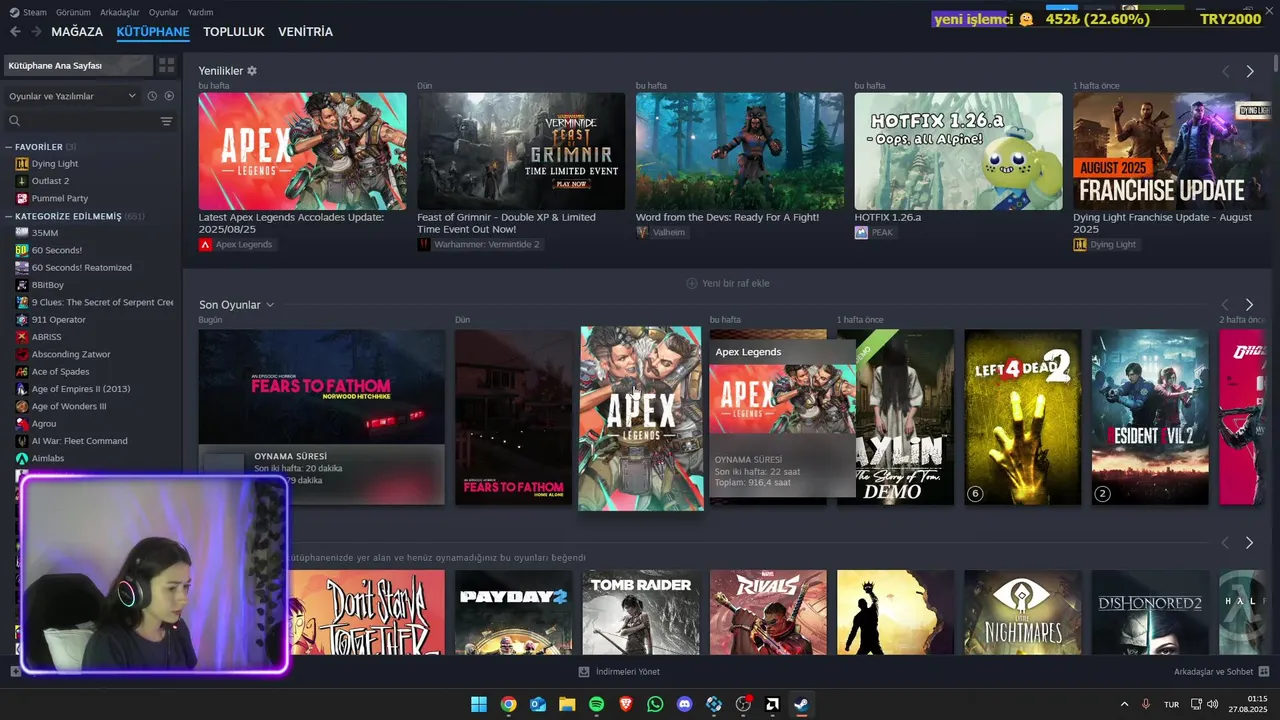
Task: Select Little Nightmares cover
Action: (1022, 612)
